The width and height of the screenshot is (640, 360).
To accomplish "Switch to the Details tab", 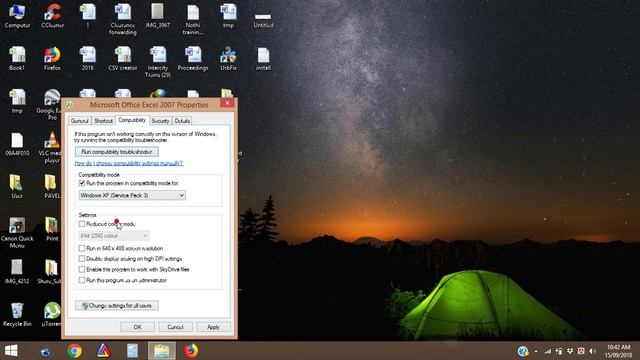I will coord(182,121).
